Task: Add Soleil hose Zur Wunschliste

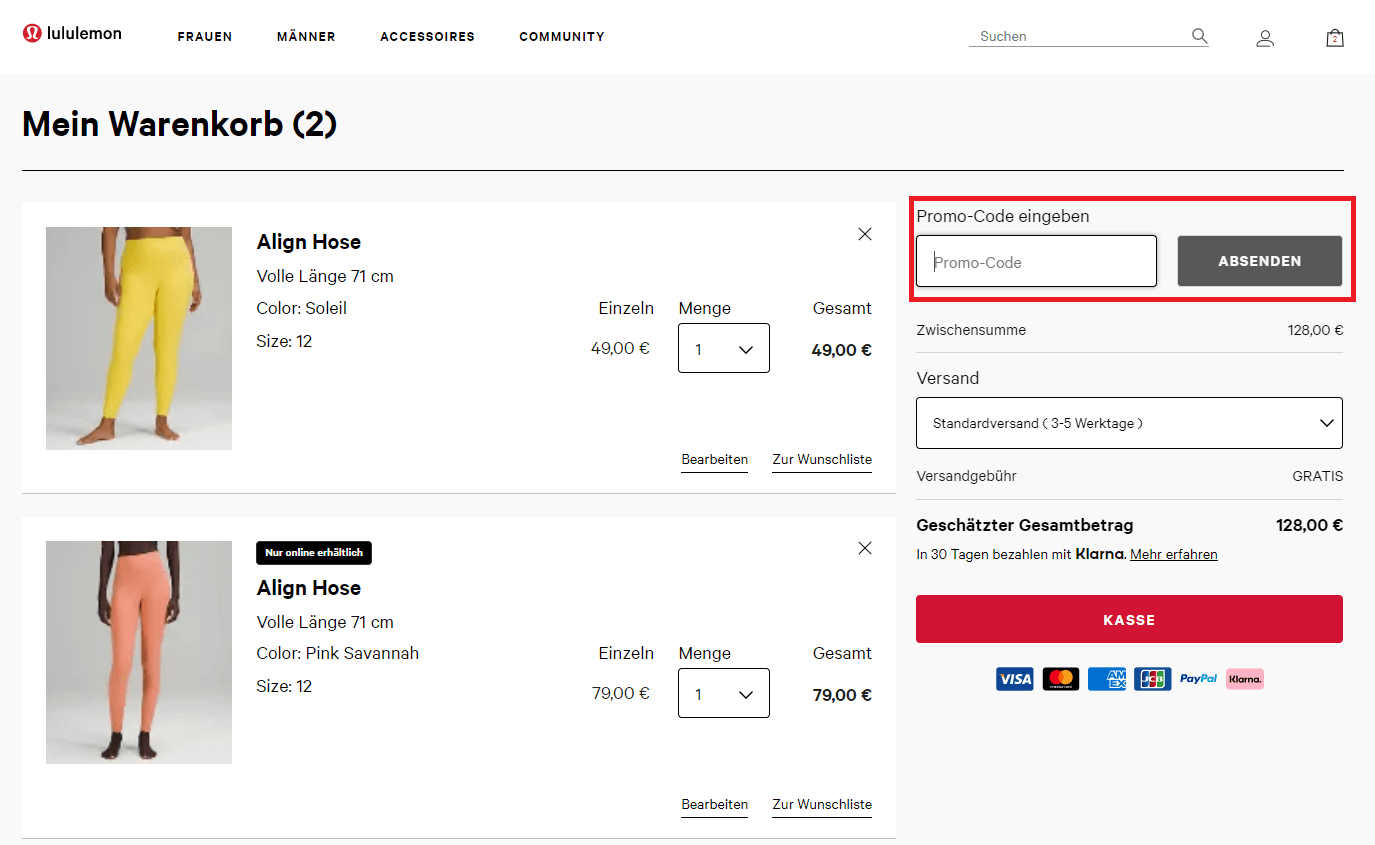Action: (x=822, y=460)
